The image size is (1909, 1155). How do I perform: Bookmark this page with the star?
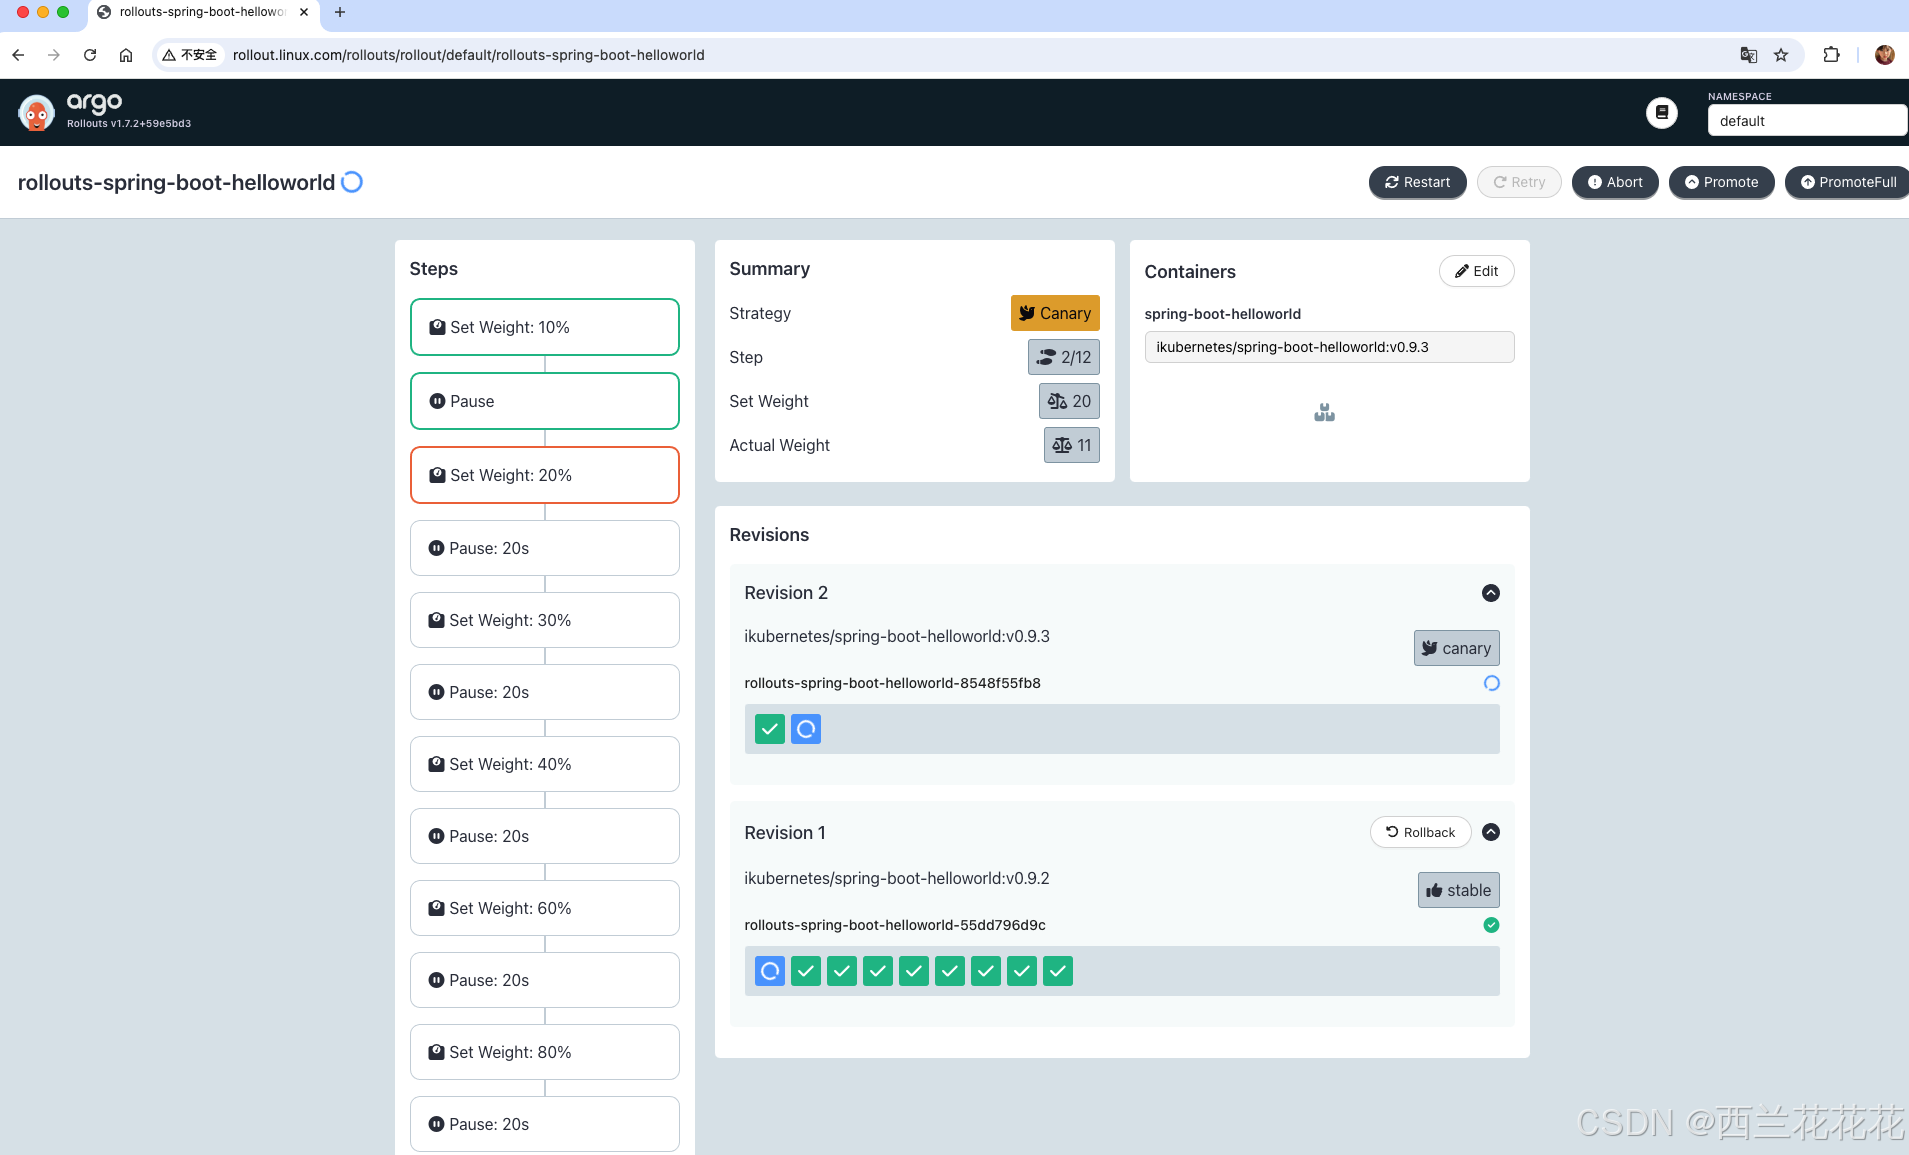1781,55
